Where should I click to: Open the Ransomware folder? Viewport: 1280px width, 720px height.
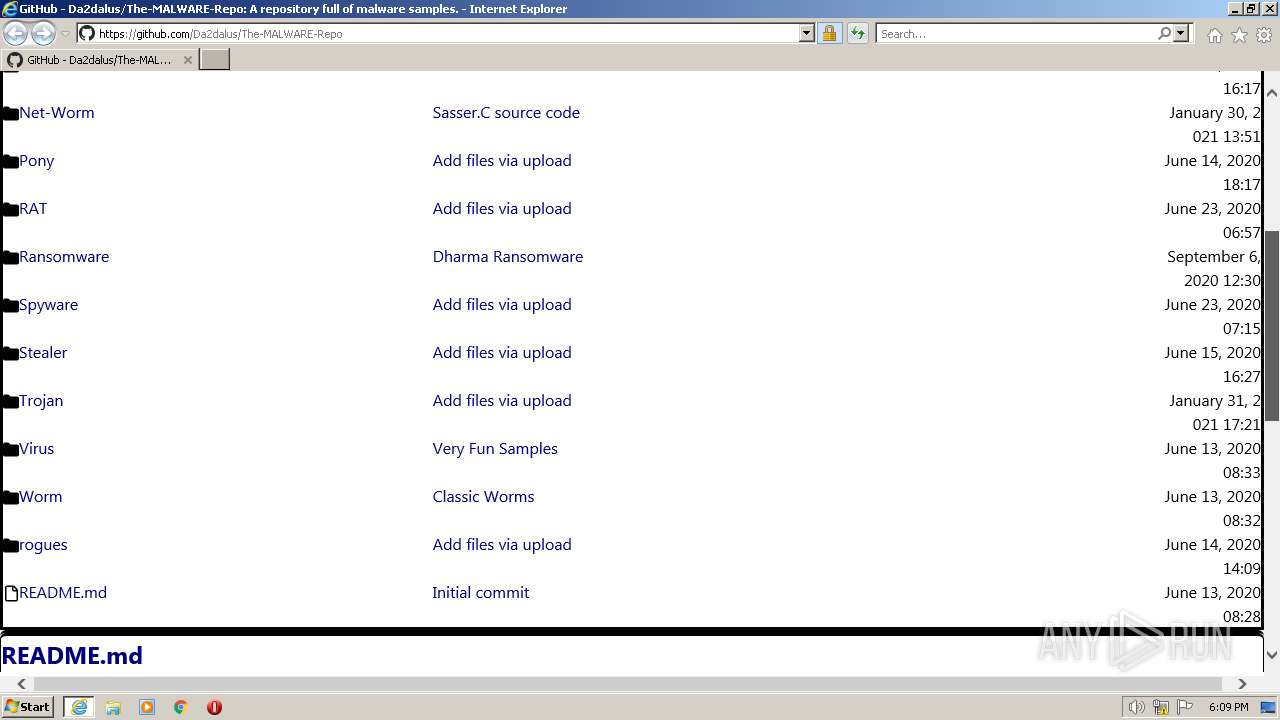pyautogui.click(x=64, y=257)
